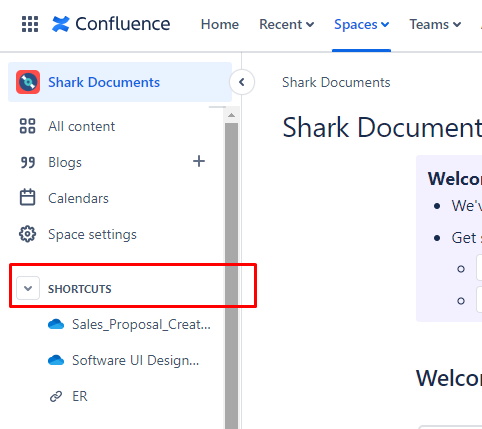Screen dimensions: 482x429
Task: Click the Shark Documents space avatar icon
Action: [x=28, y=82]
